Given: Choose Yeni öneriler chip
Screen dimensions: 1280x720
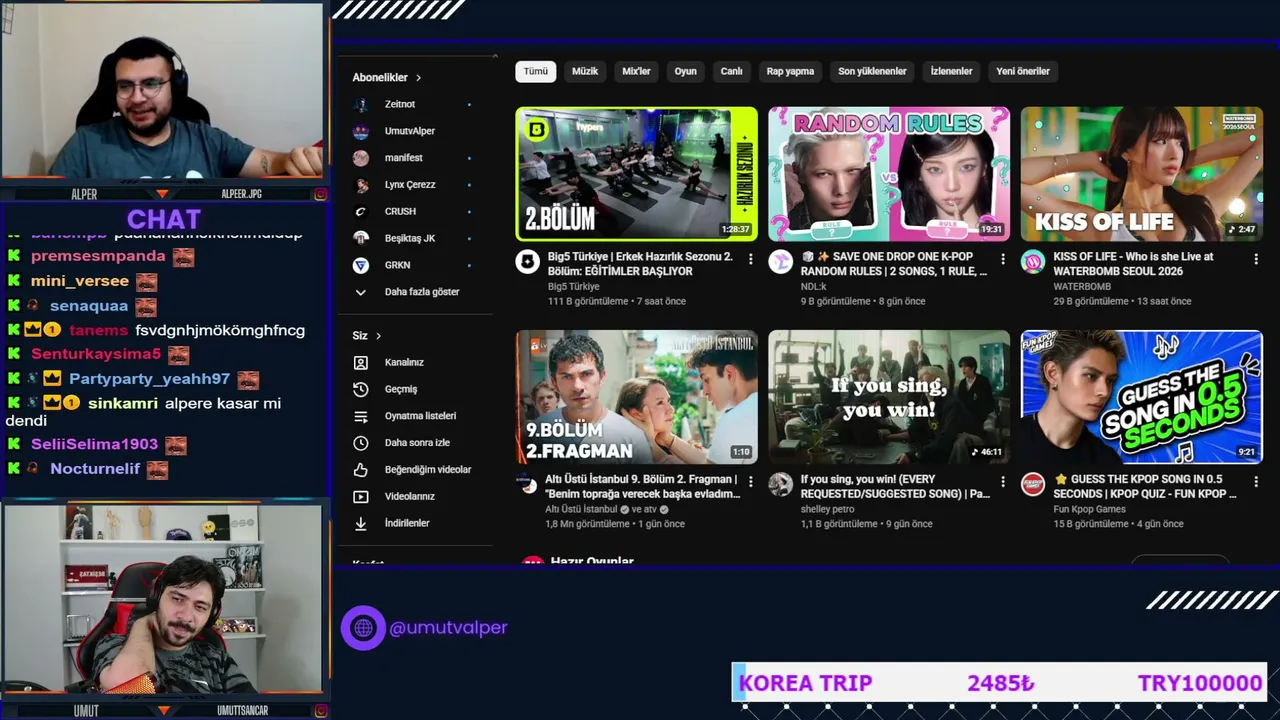Looking at the screenshot, I should [1023, 71].
